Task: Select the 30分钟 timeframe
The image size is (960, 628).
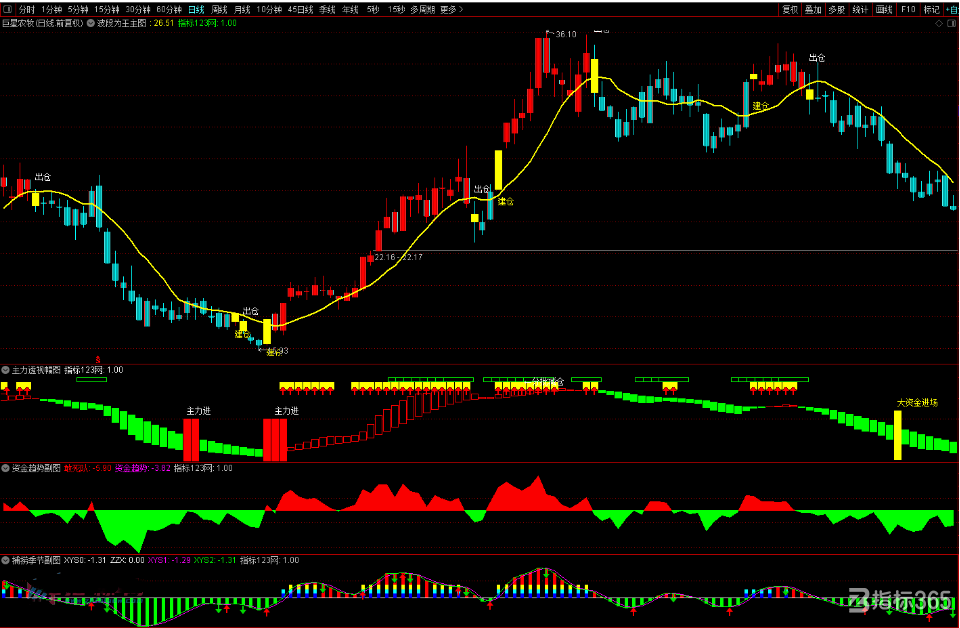Action: click(x=138, y=9)
